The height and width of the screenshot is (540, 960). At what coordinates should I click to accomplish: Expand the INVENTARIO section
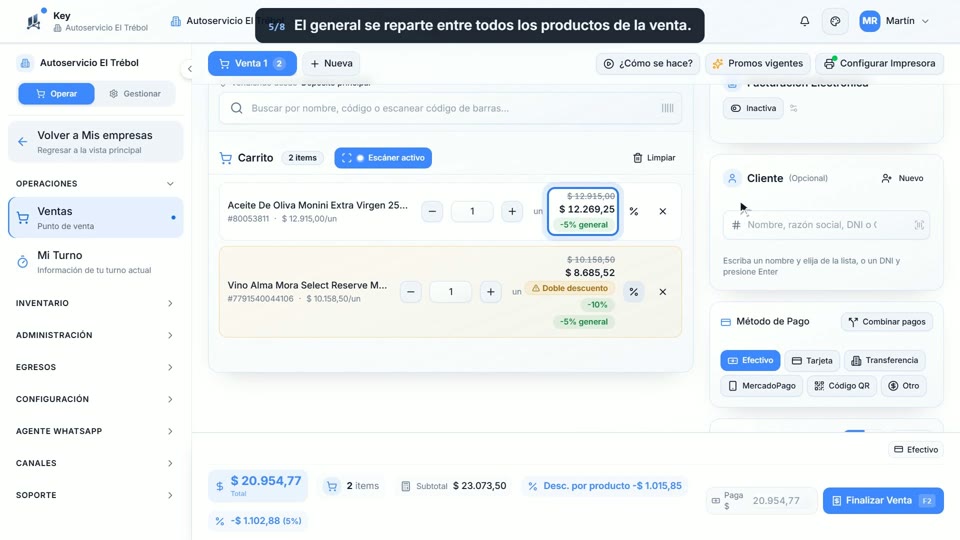(95, 303)
